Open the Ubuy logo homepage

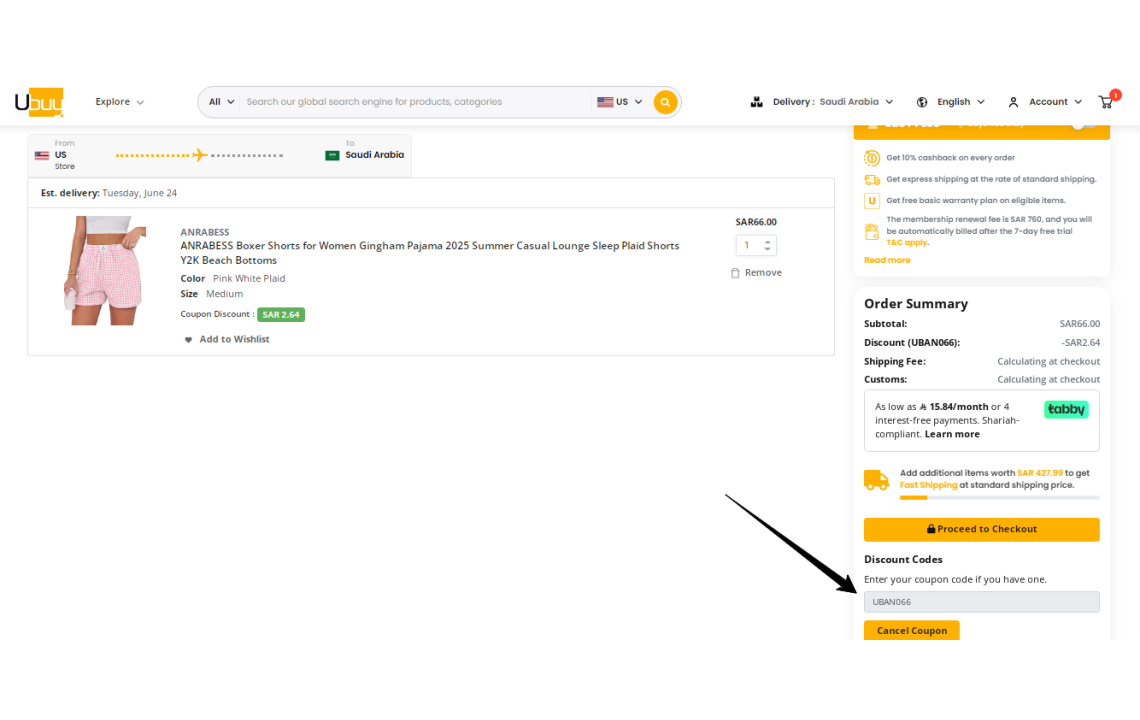[x=39, y=102]
